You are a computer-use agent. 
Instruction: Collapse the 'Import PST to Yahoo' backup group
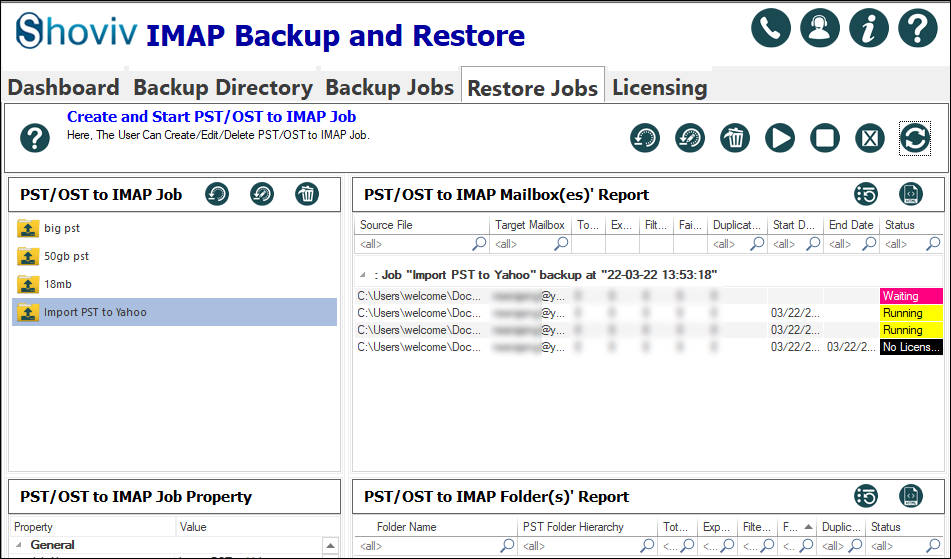point(363,275)
